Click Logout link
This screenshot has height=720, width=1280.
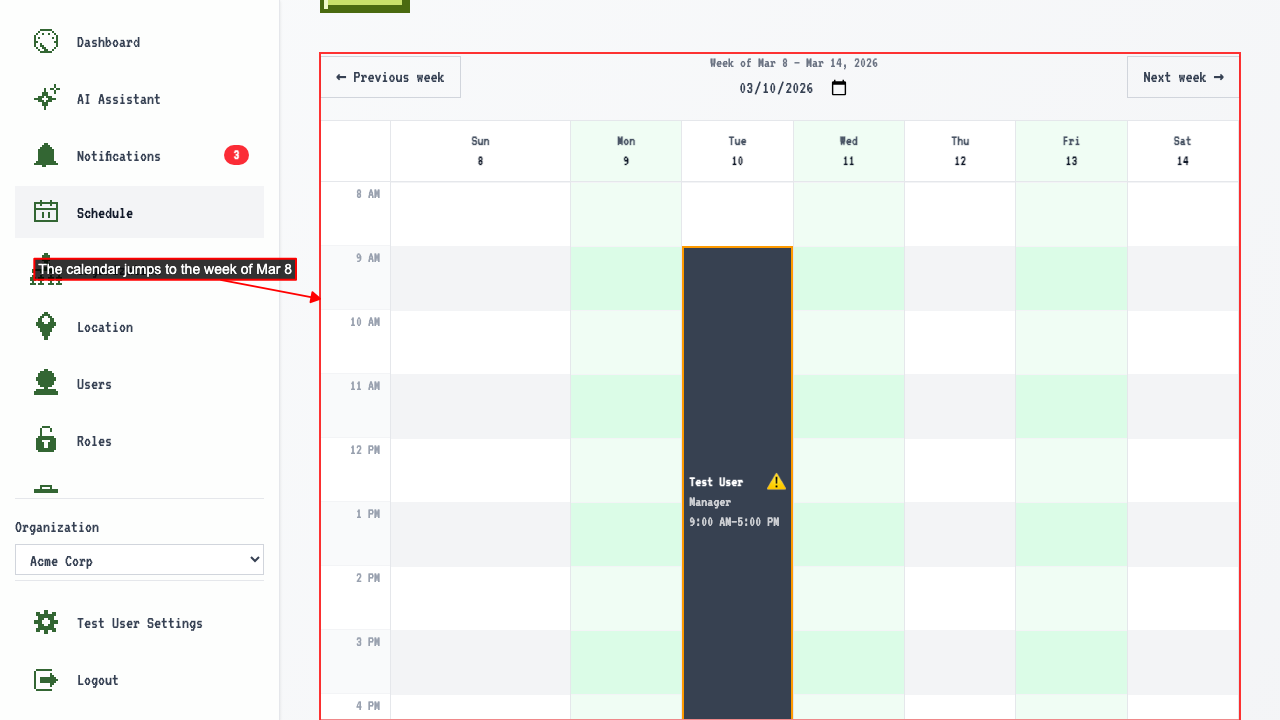tap(139, 680)
